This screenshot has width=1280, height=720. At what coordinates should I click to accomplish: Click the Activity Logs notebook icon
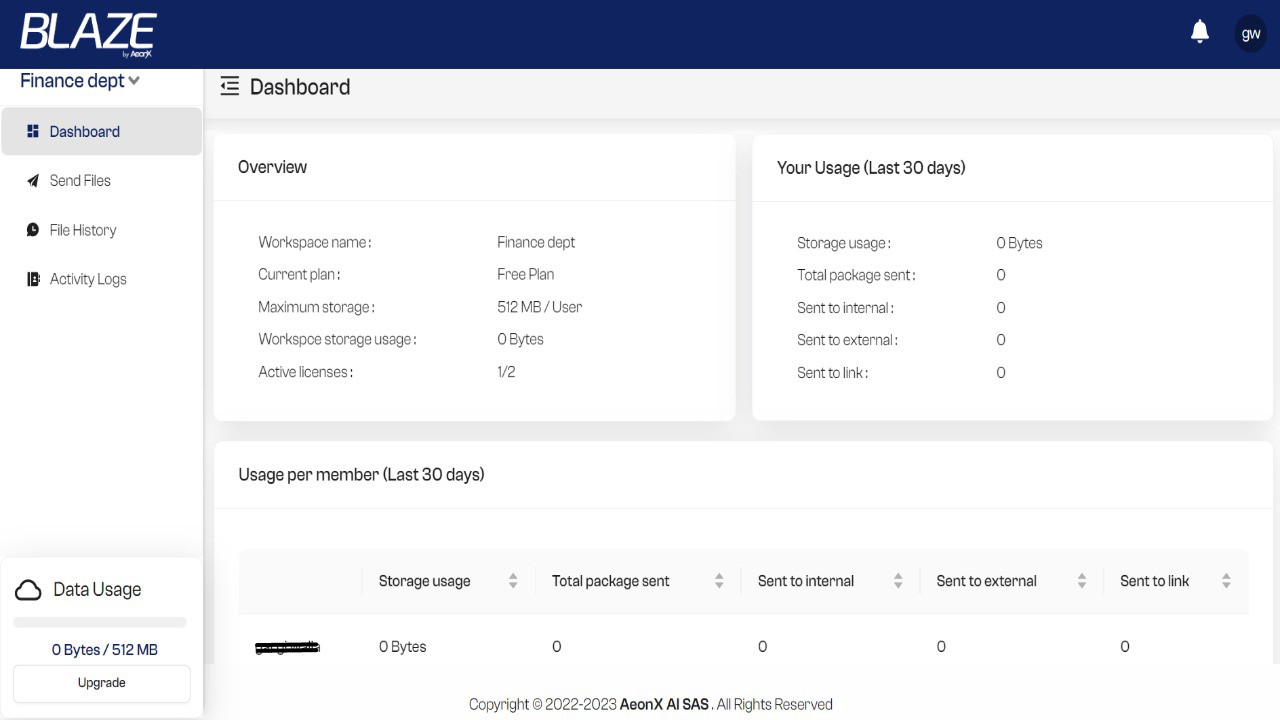pyautogui.click(x=32, y=279)
